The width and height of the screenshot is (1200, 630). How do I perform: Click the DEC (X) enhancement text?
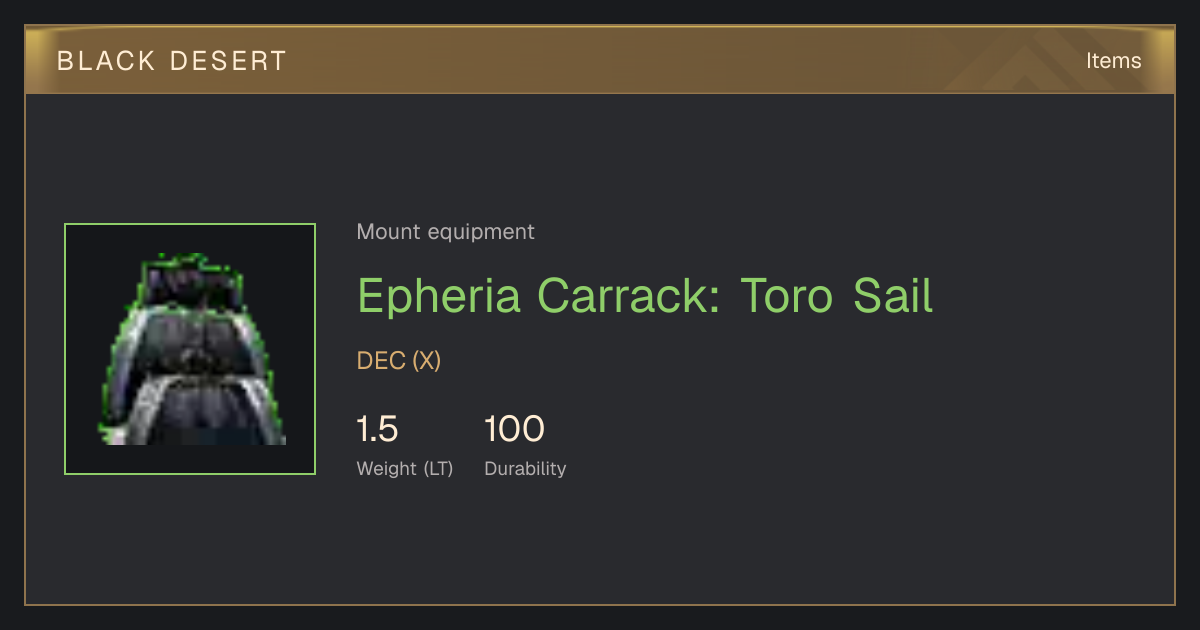399,361
